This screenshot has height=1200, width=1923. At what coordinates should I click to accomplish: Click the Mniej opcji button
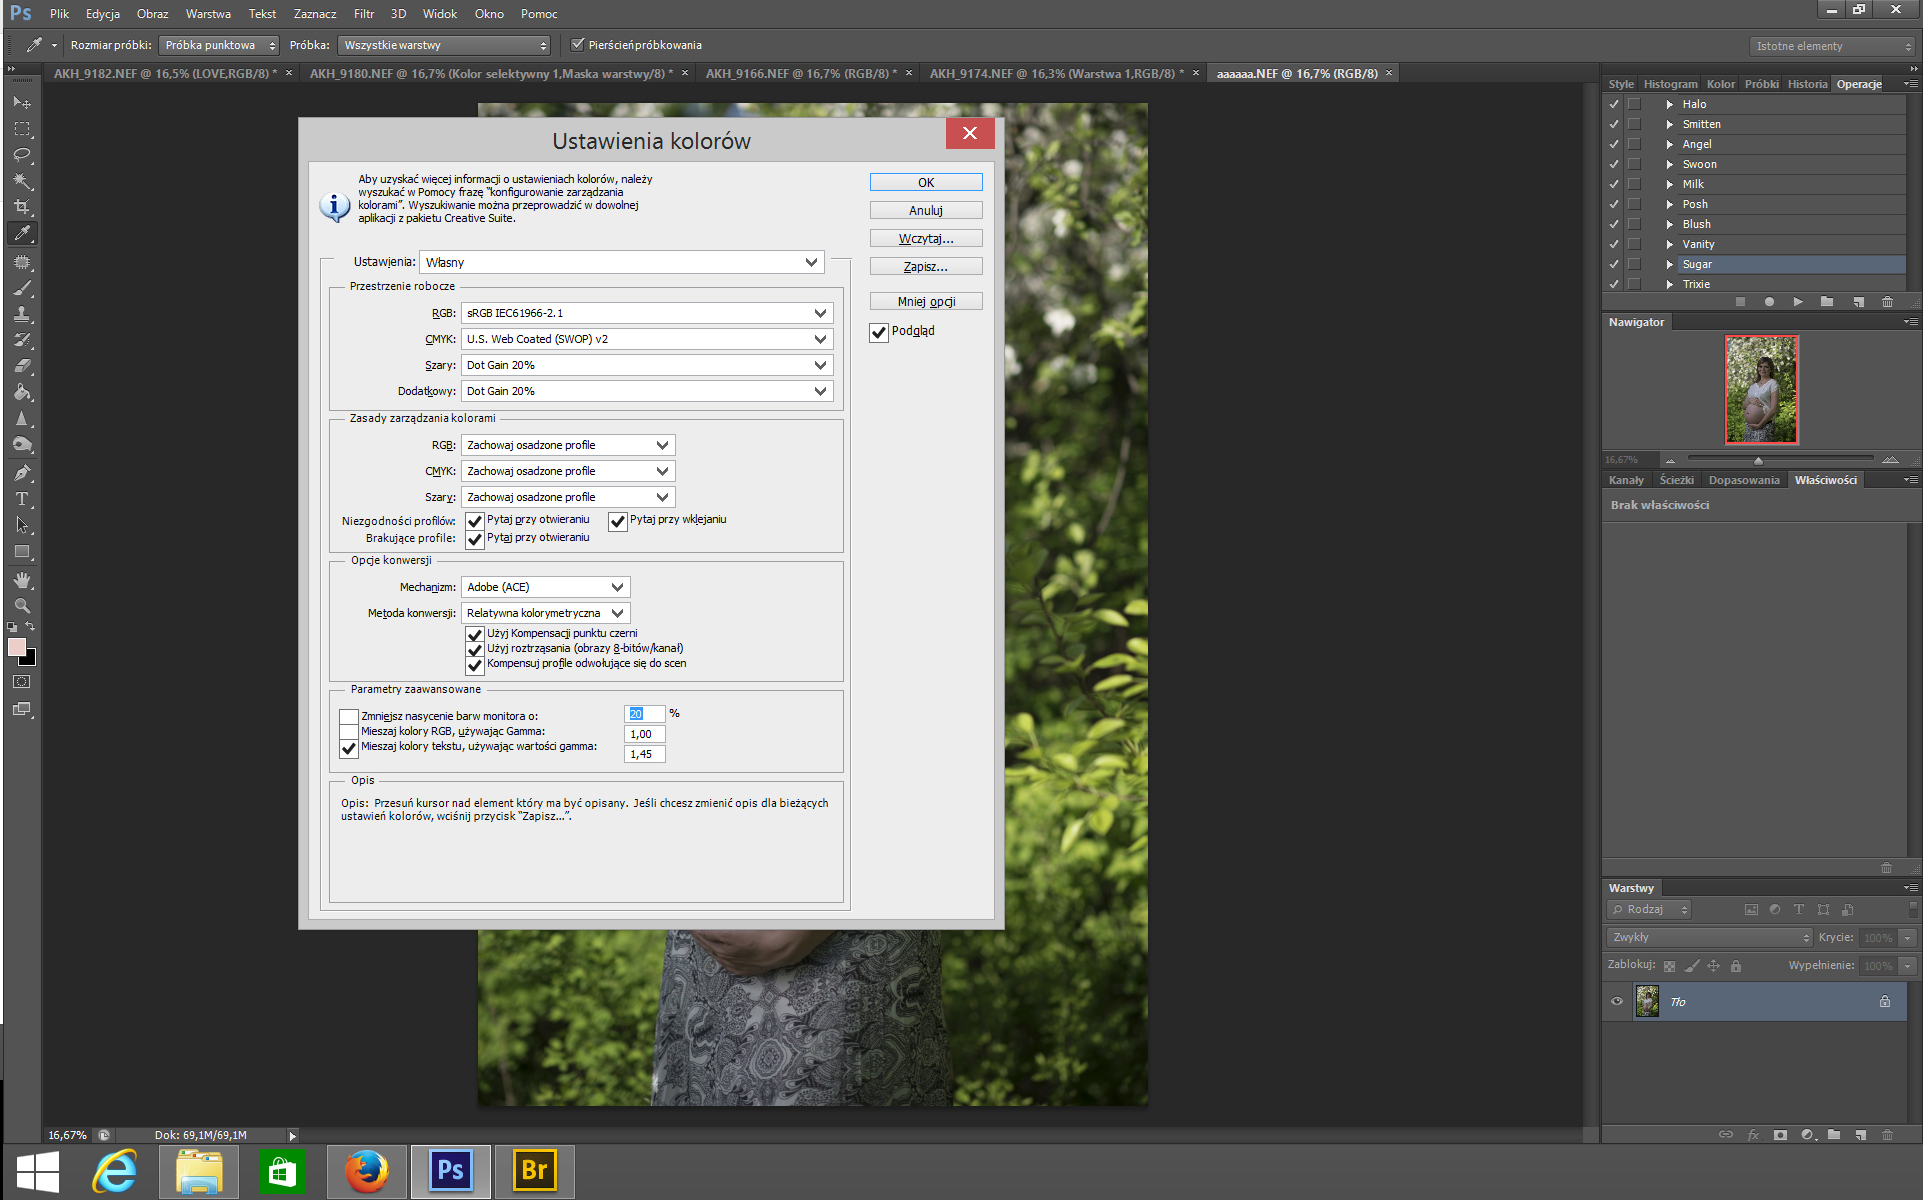point(925,302)
